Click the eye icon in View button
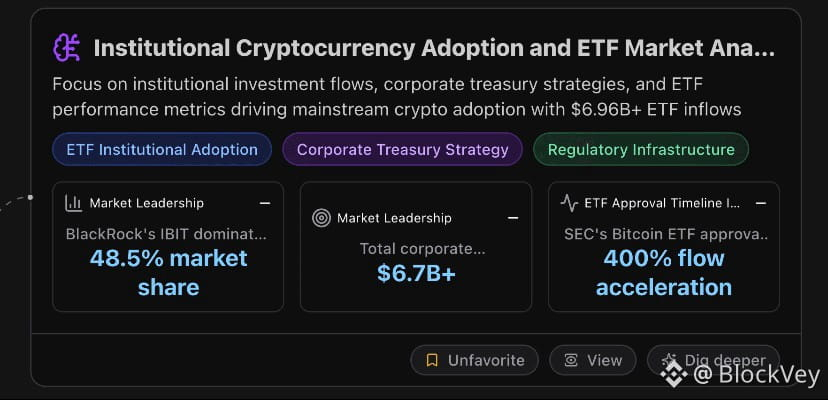The image size is (828, 400). click(x=571, y=360)
